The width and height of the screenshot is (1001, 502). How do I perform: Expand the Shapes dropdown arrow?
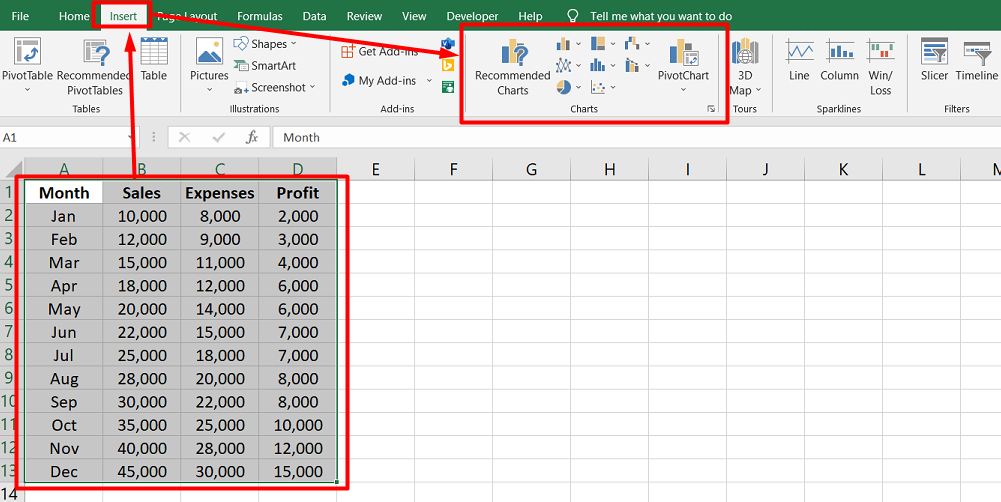[294, 44]
